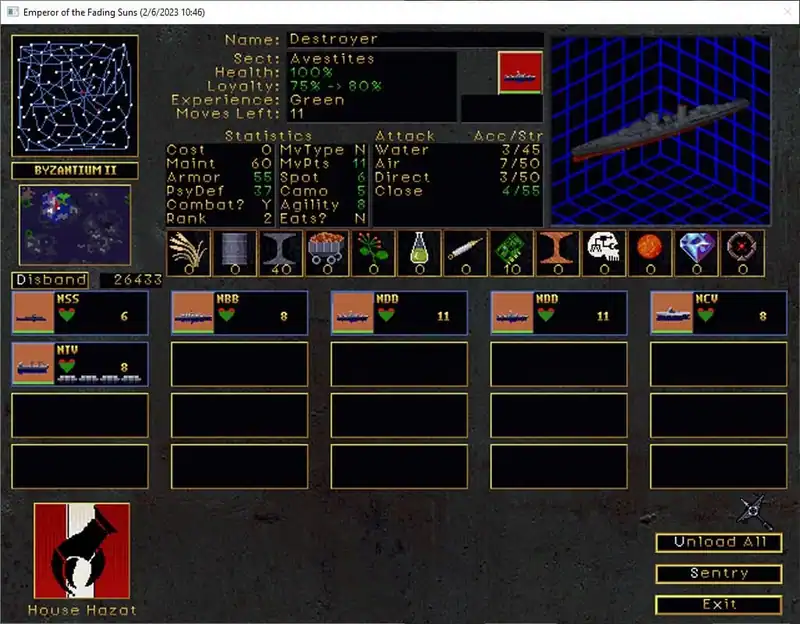Click the grain food resource icon
Screen dimensions: 800x624
pyautogui.click(x=188, y=253)
